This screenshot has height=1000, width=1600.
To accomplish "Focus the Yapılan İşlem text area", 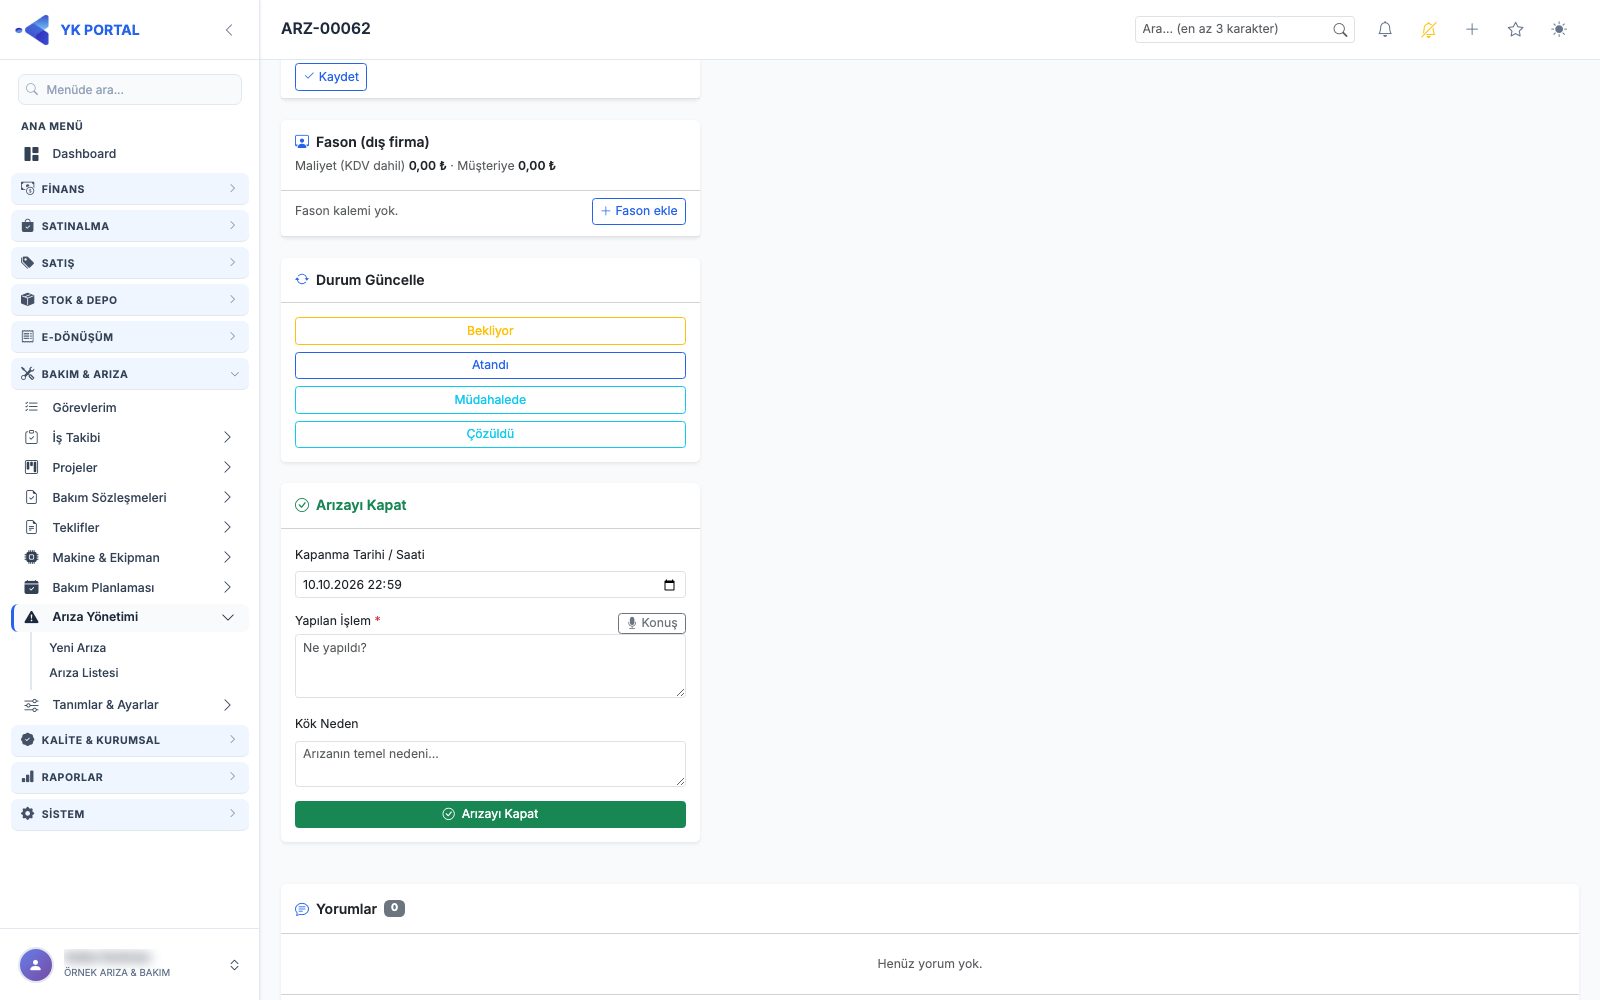I will pos(490,666).
